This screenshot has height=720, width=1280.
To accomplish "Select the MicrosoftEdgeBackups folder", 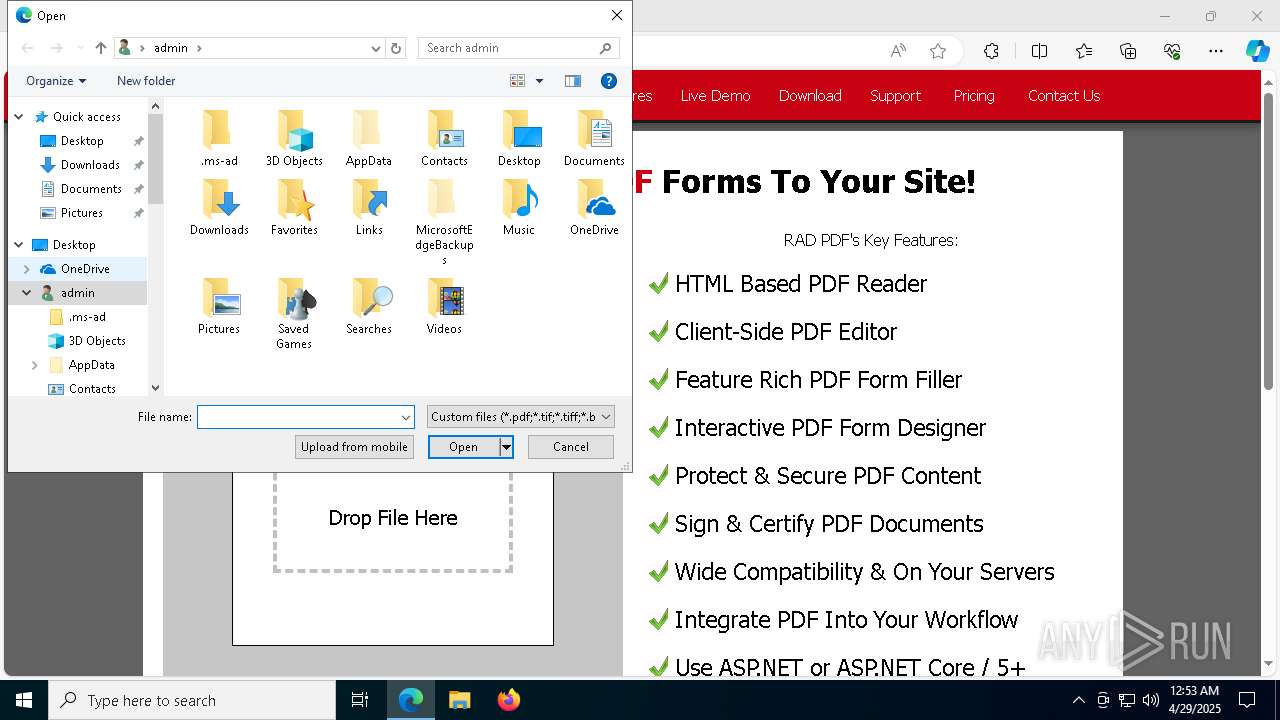I will pyautogui.click(x=444, y=222).
